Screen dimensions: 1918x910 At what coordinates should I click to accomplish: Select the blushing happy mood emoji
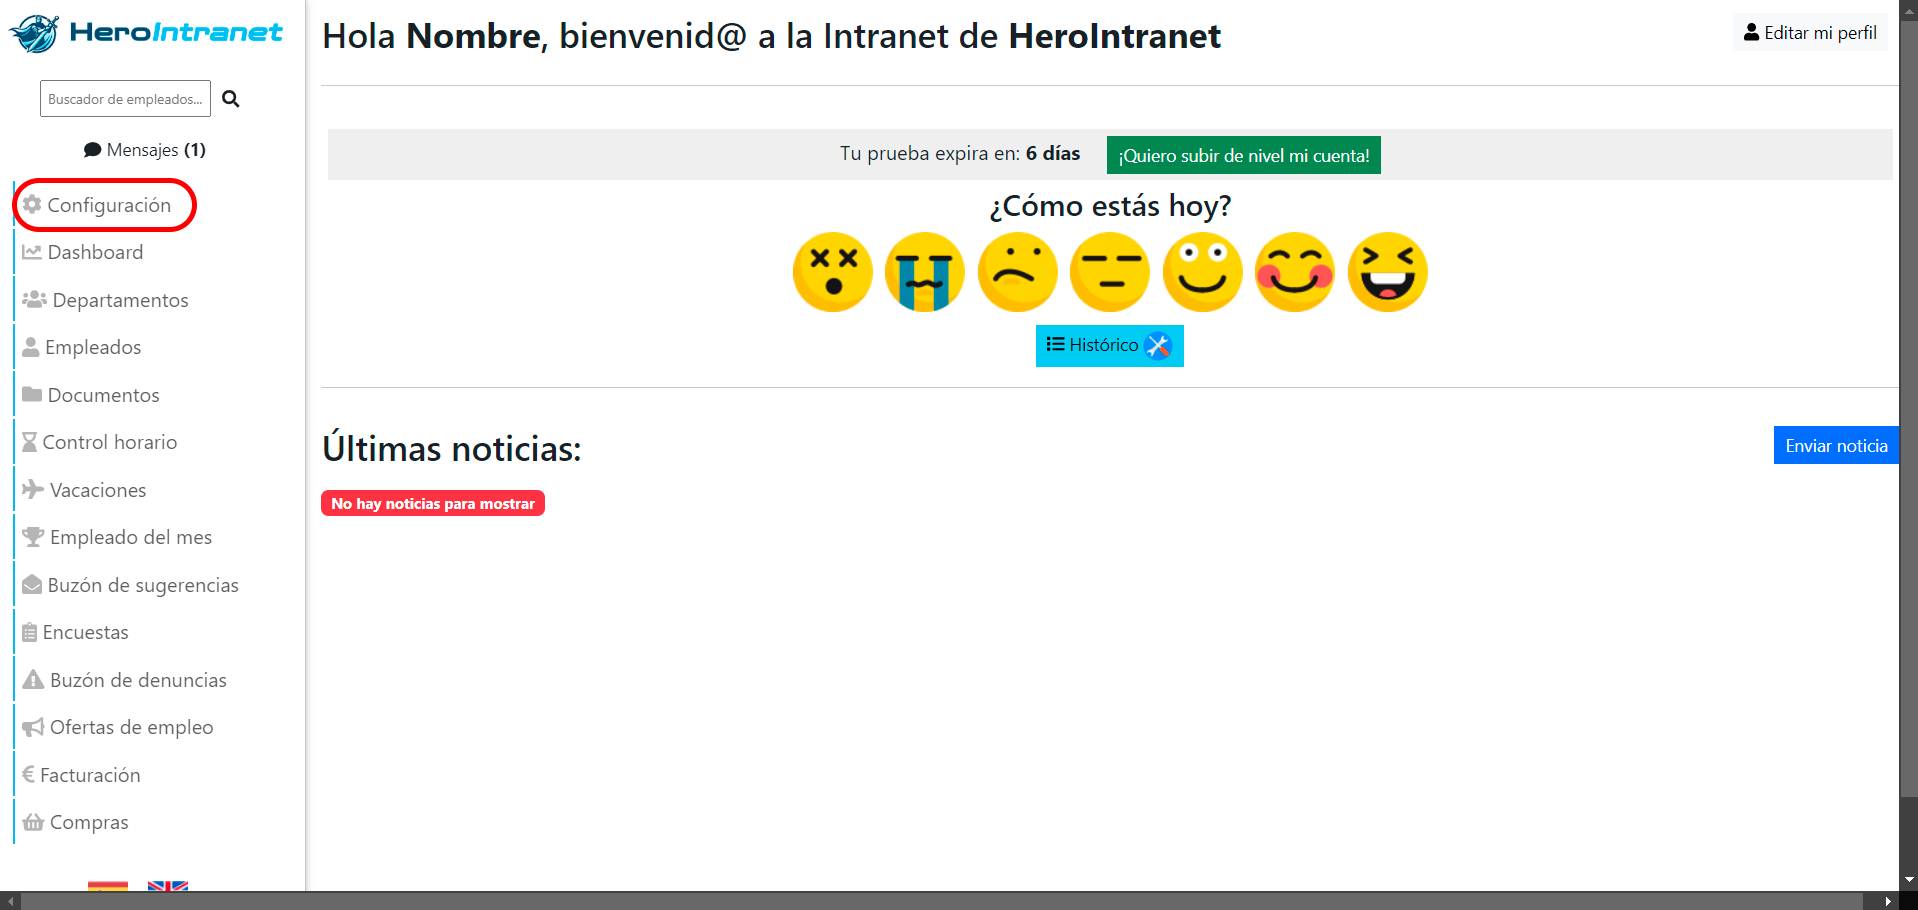[1295, 272]
